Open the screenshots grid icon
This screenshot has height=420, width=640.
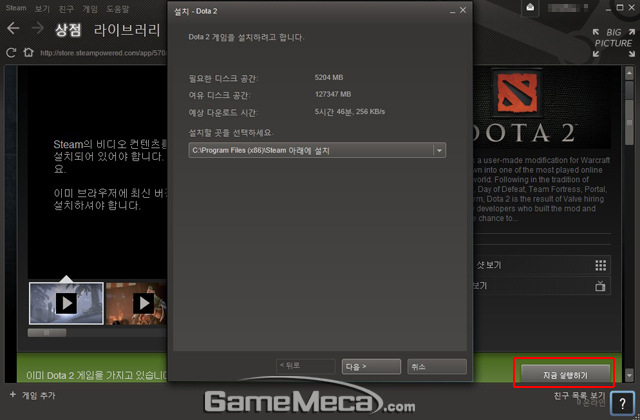coord(600,265)
